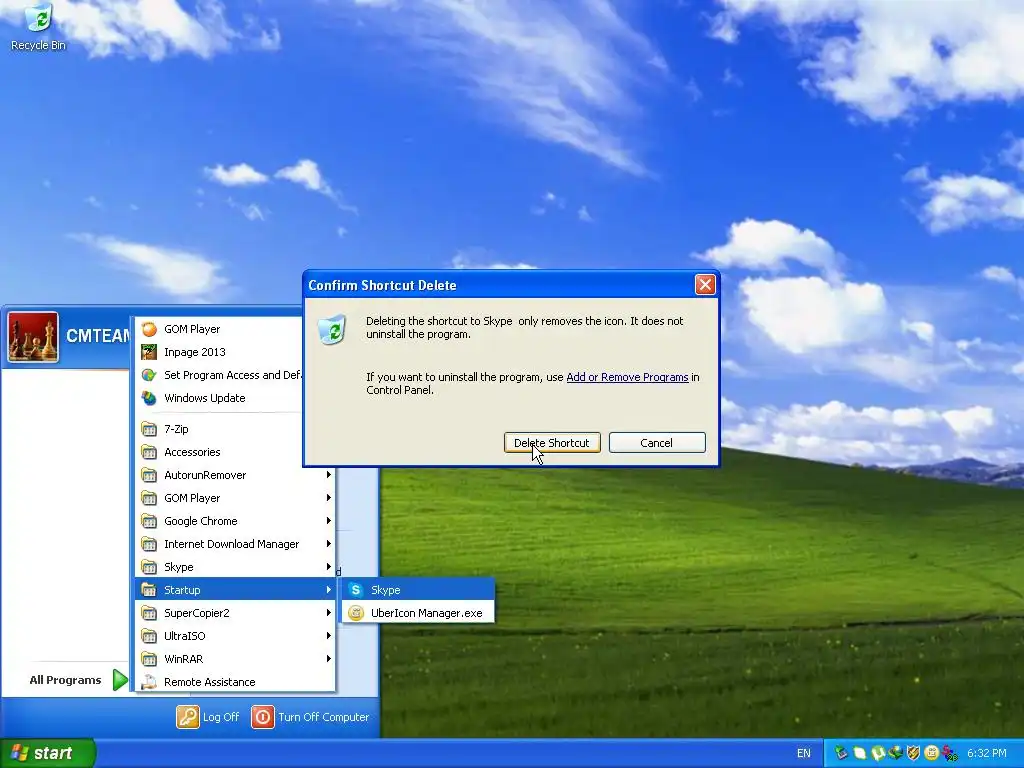Click the Safely Remove Hardware tray icon

coord(841,753)
